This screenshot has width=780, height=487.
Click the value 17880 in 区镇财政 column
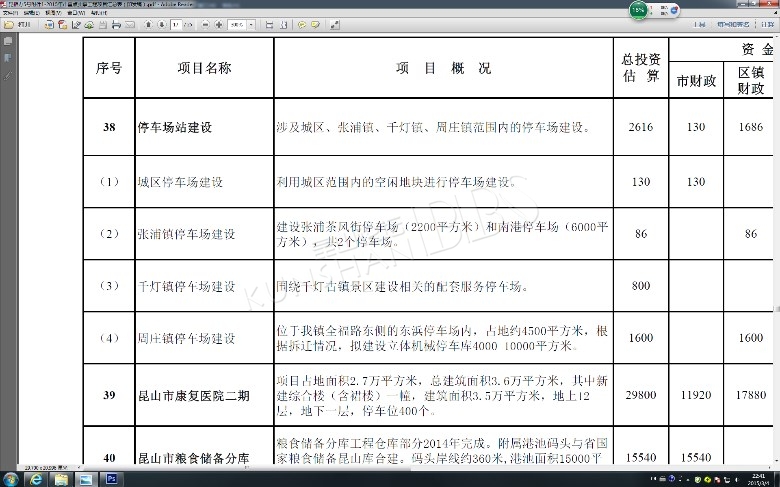coord(751,395)
